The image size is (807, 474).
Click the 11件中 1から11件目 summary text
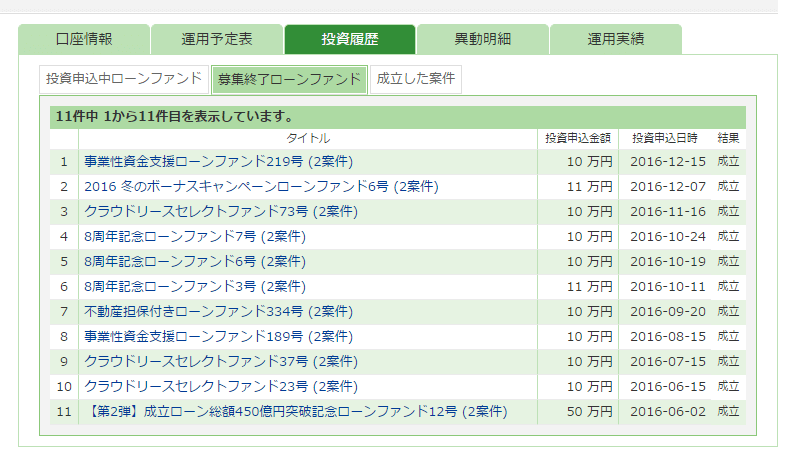pos(174,117)
